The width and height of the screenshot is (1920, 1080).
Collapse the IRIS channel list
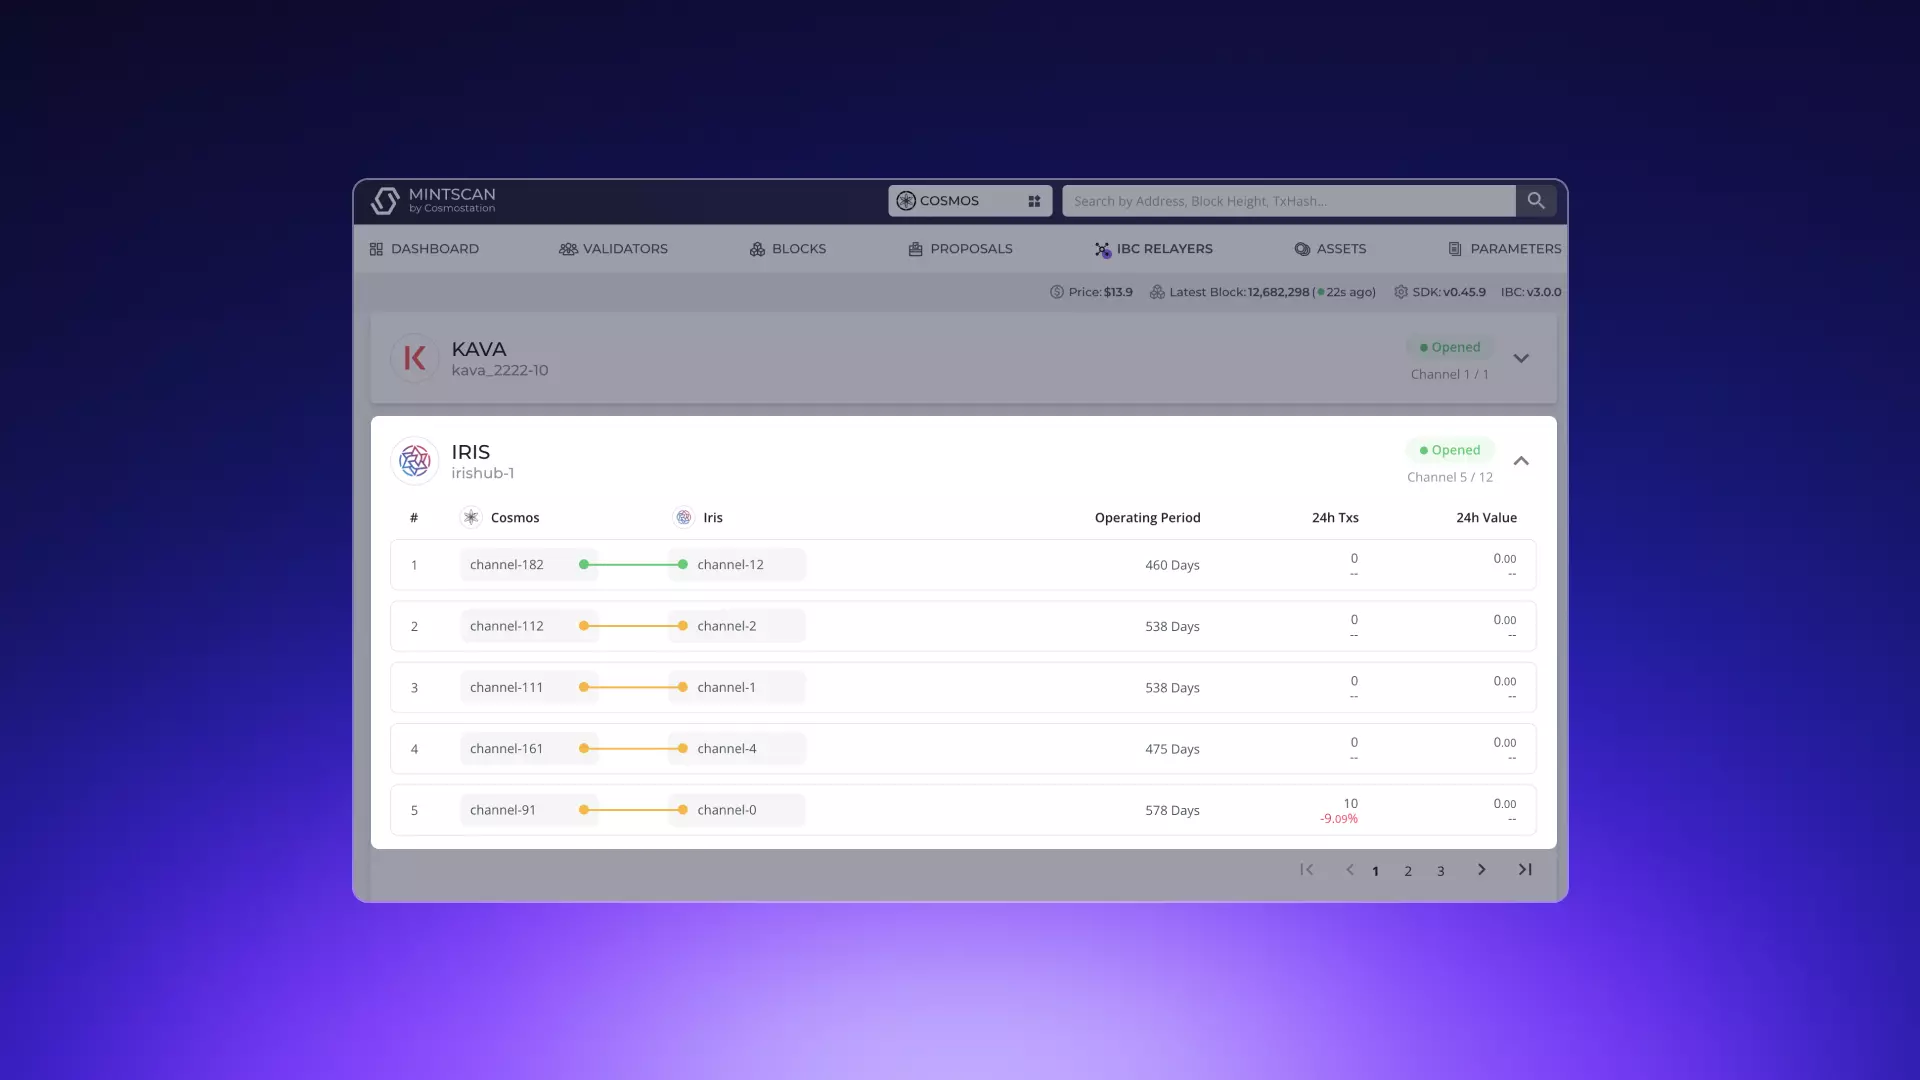[x=1521, y=461]
